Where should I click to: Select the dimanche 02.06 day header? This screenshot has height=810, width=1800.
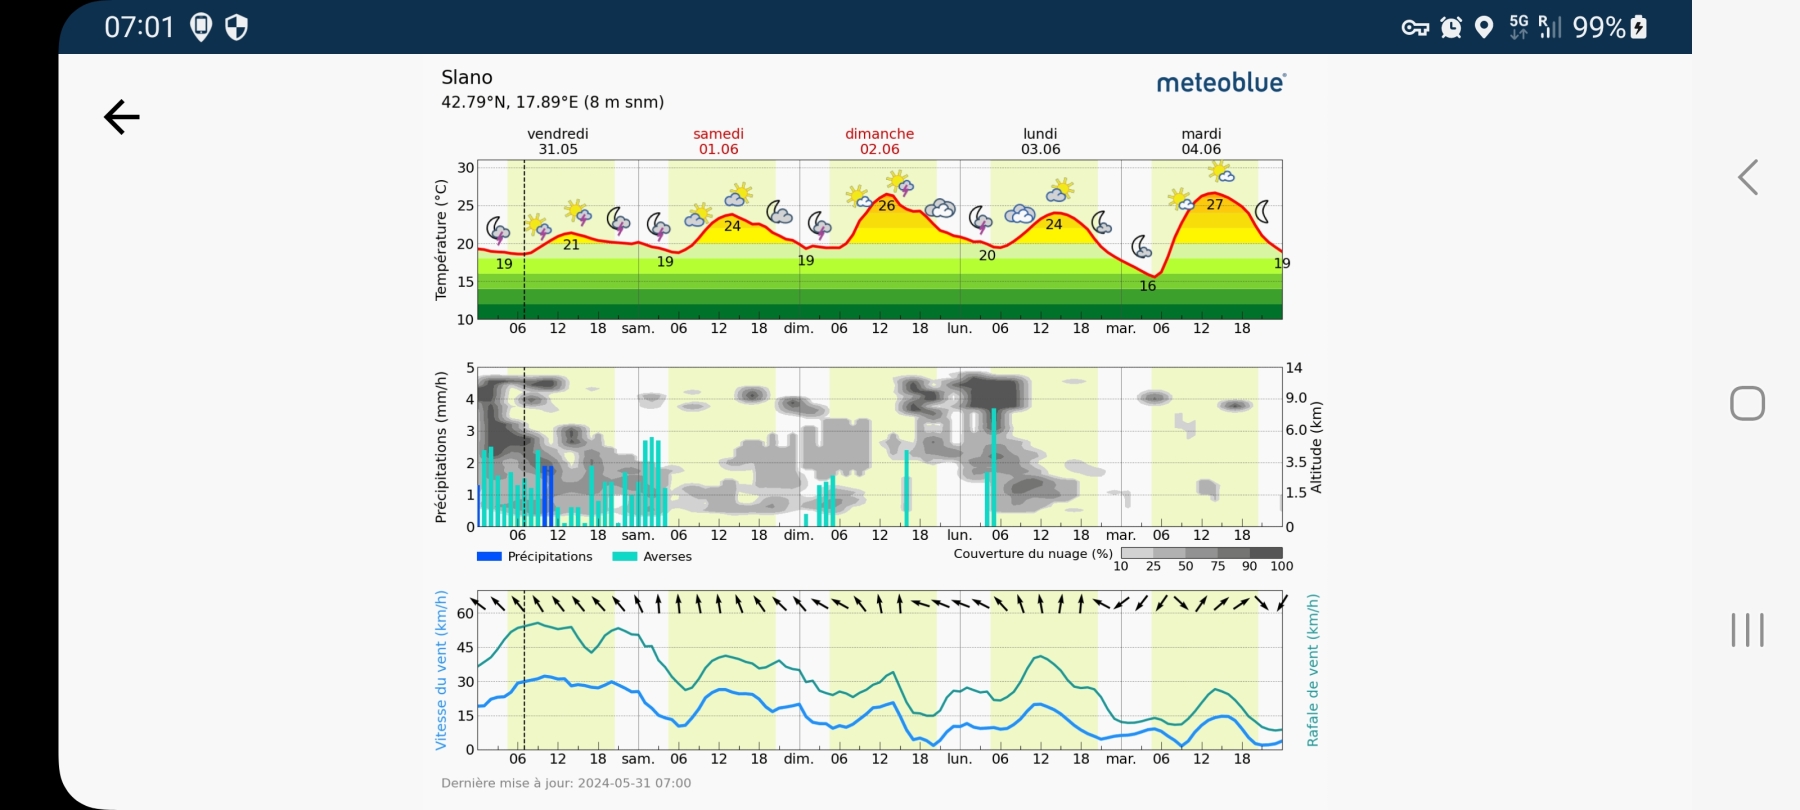click(x=879, y=141)
